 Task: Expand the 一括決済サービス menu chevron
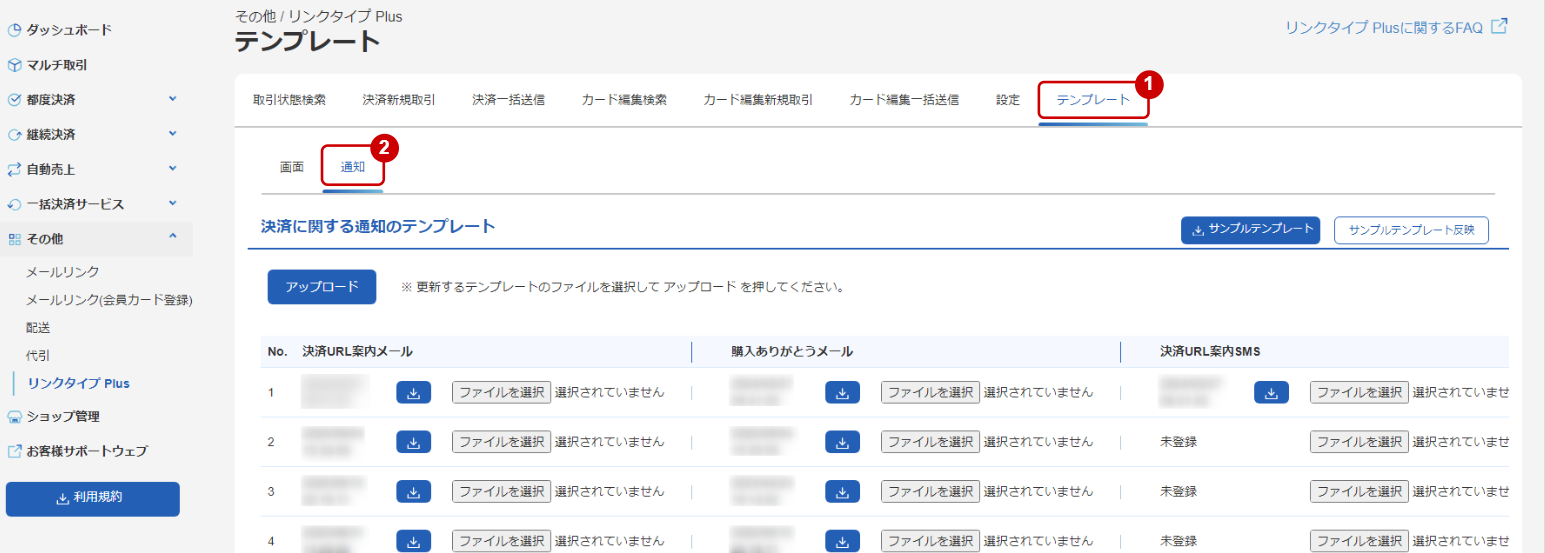tap(173, 204)
